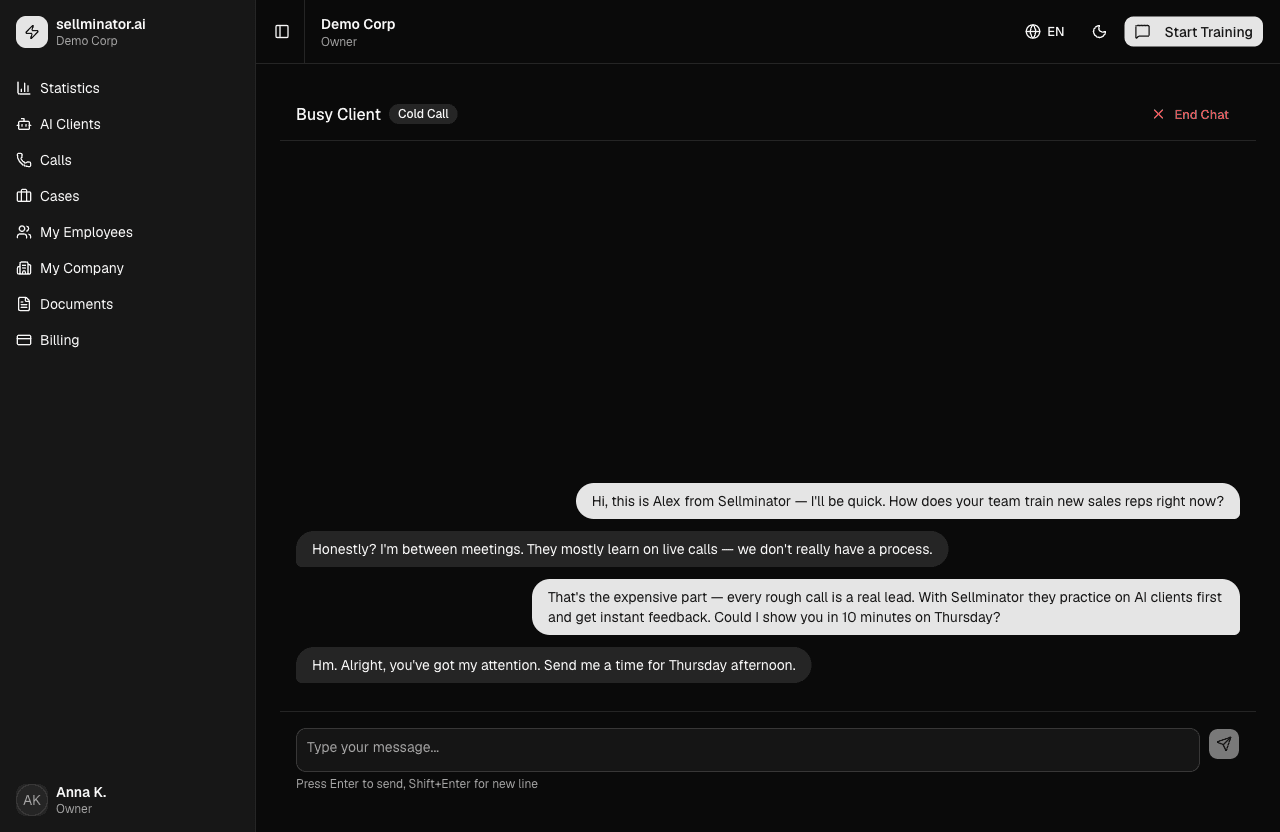Viewport: 1280px width, 832px height.
Task: Click the reply "Hm. Alright, you've got my attention"
Action: point(554,665)
